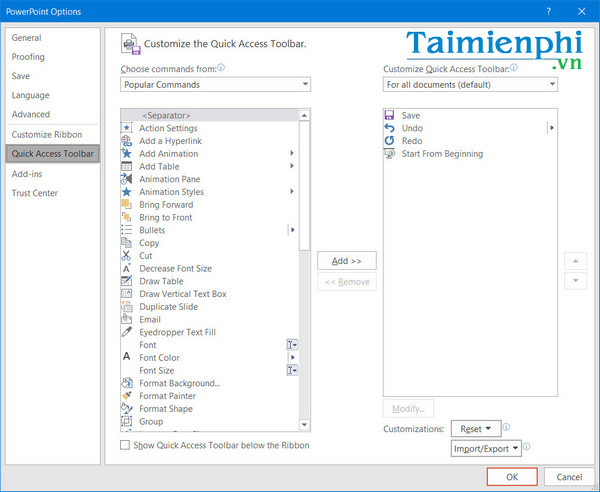Click the Add Animation star icon
The width and height of the screenshot is (600, 492).
pos(127,153)
